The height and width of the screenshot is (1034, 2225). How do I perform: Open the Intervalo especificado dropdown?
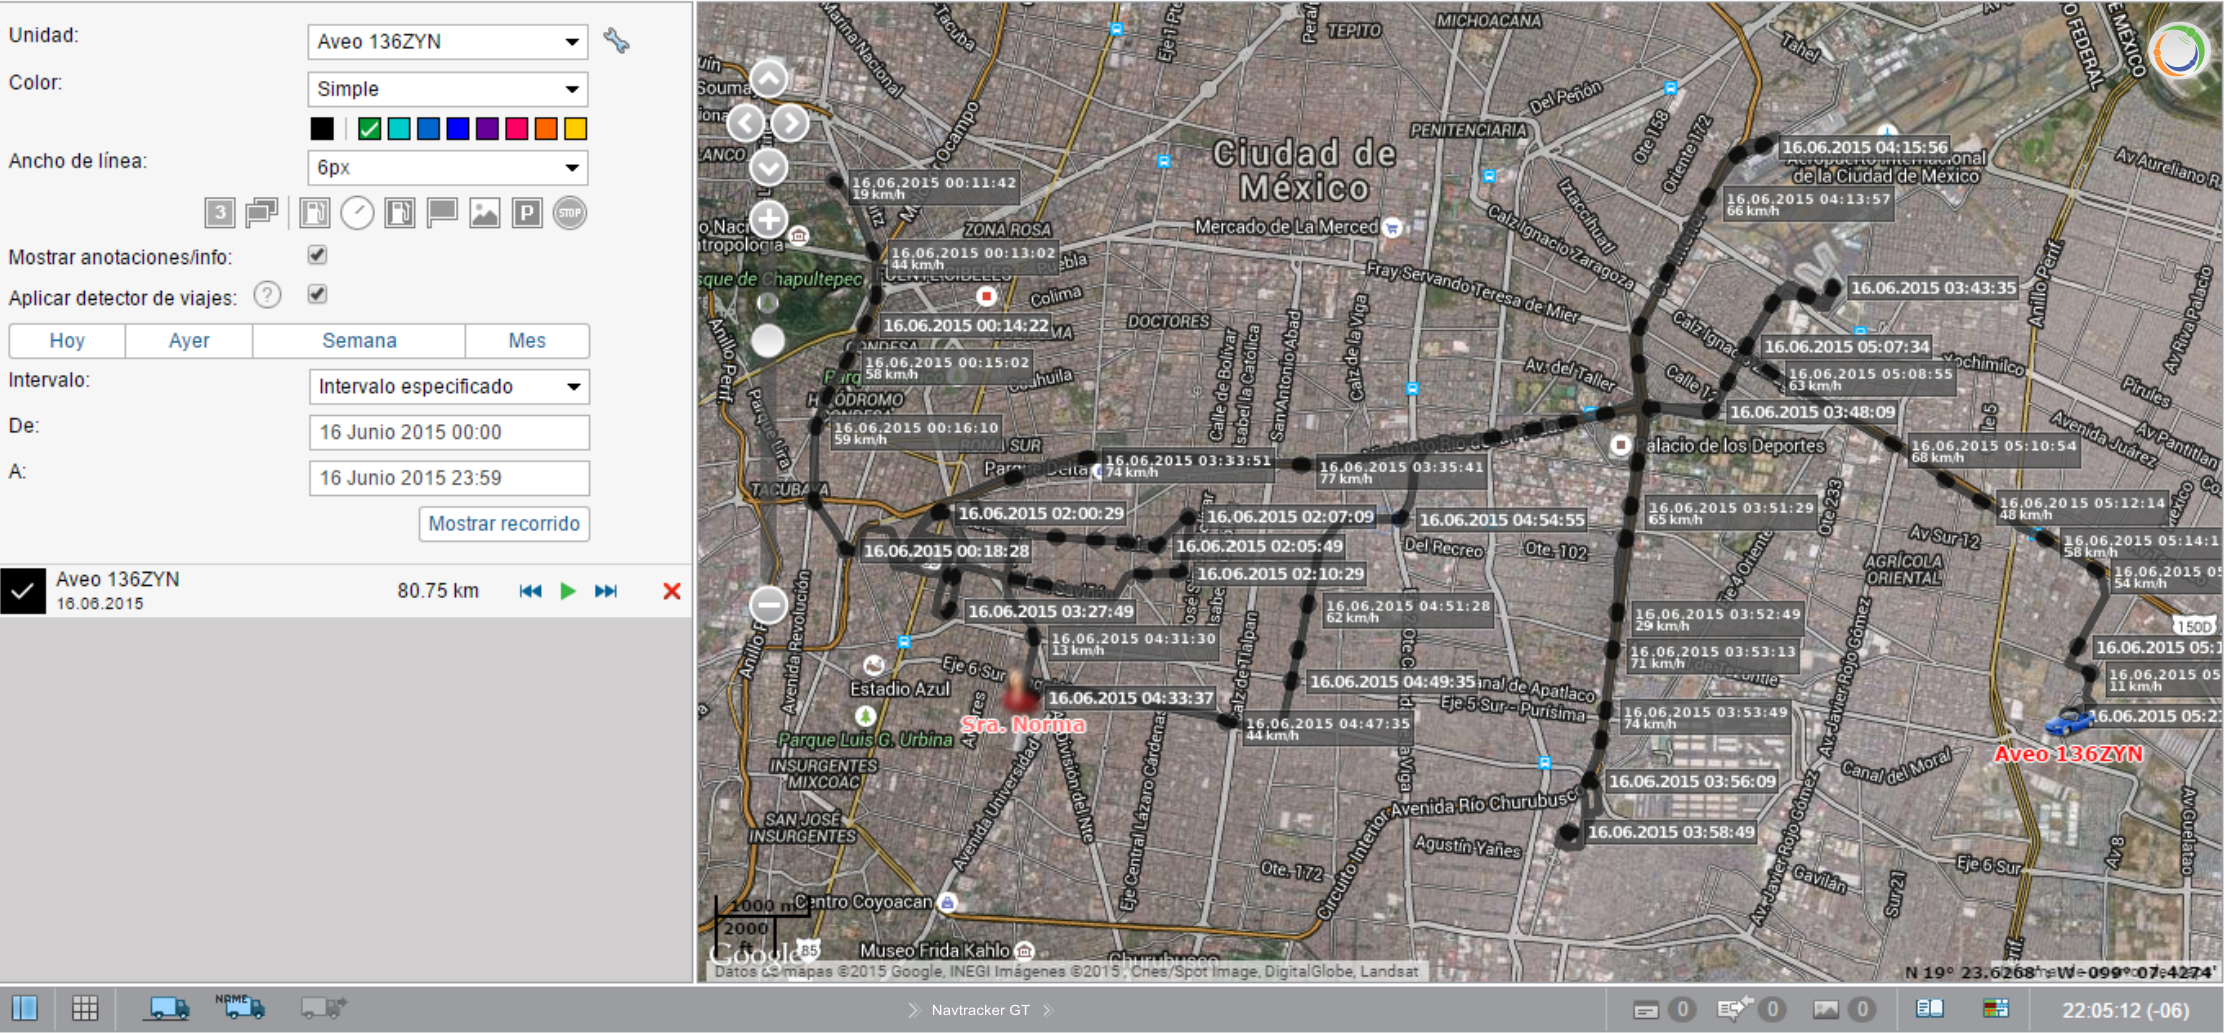click(448, 387)
